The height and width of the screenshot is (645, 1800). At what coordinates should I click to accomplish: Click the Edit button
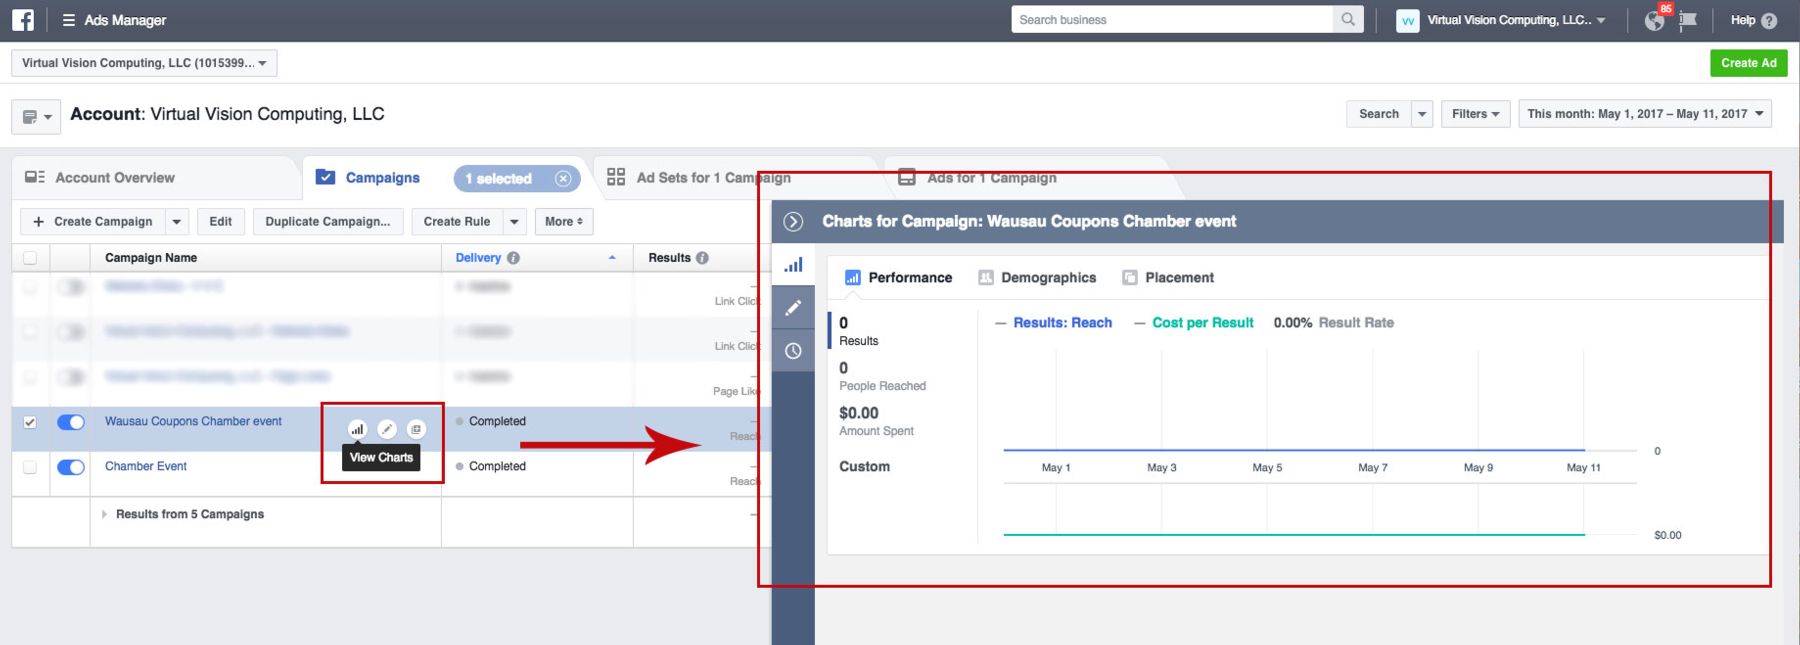point(221,222)
